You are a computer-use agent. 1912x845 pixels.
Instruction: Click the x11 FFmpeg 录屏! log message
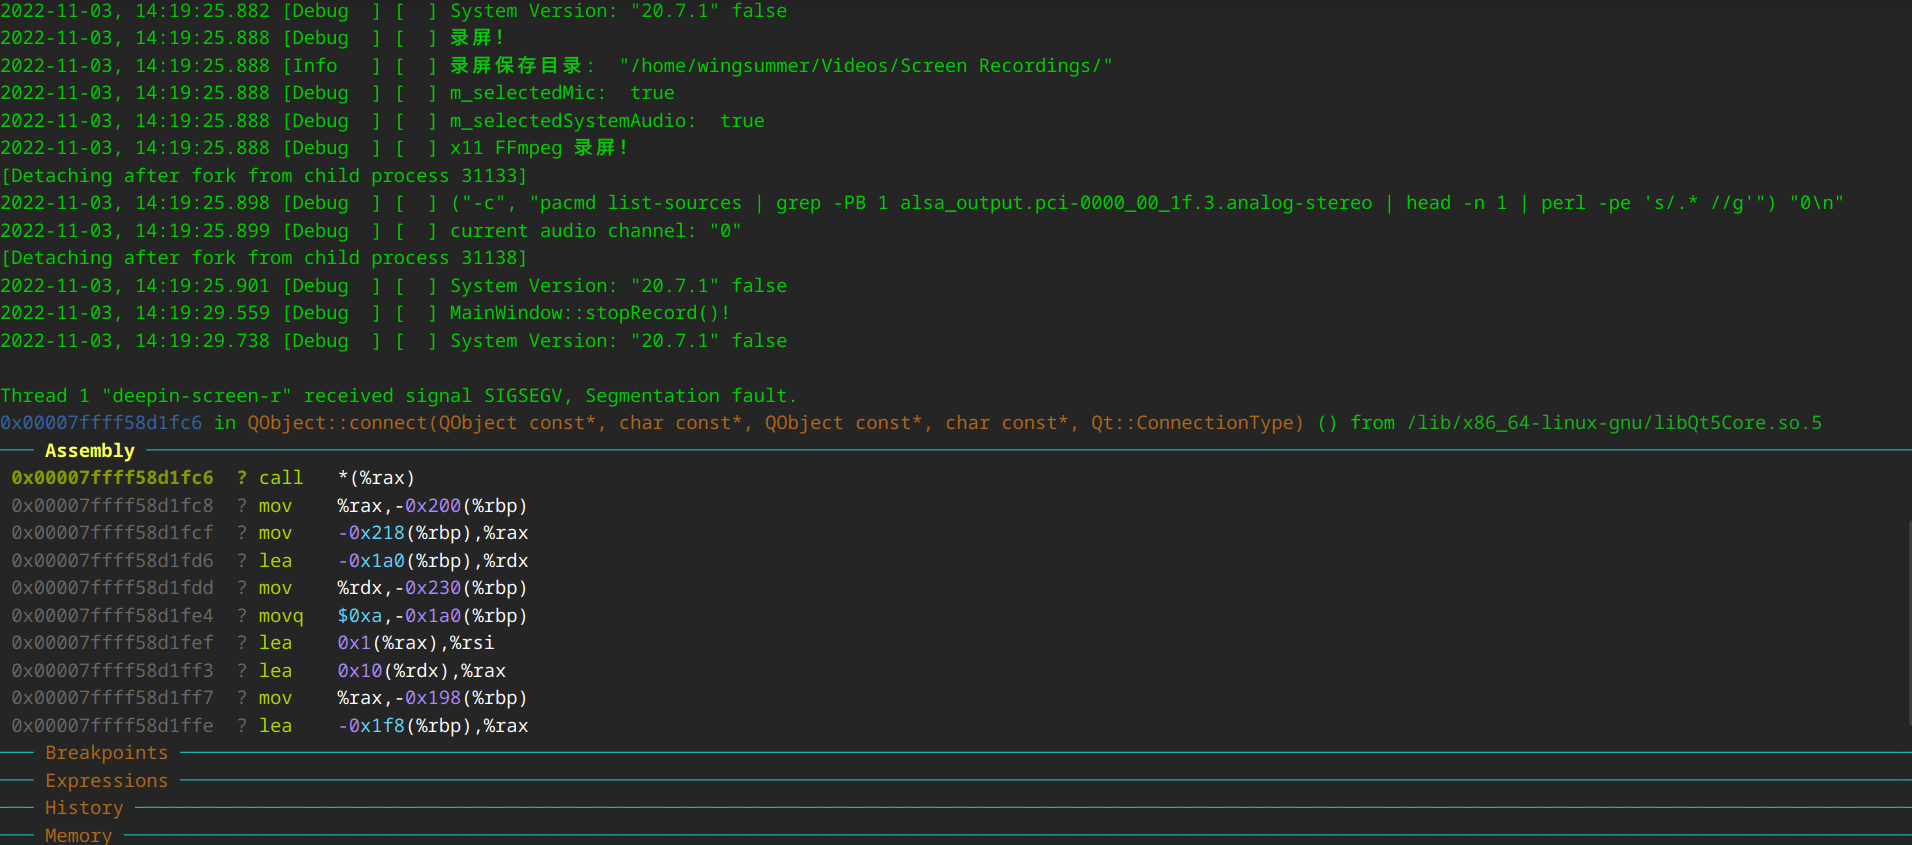tap(540, 148)
